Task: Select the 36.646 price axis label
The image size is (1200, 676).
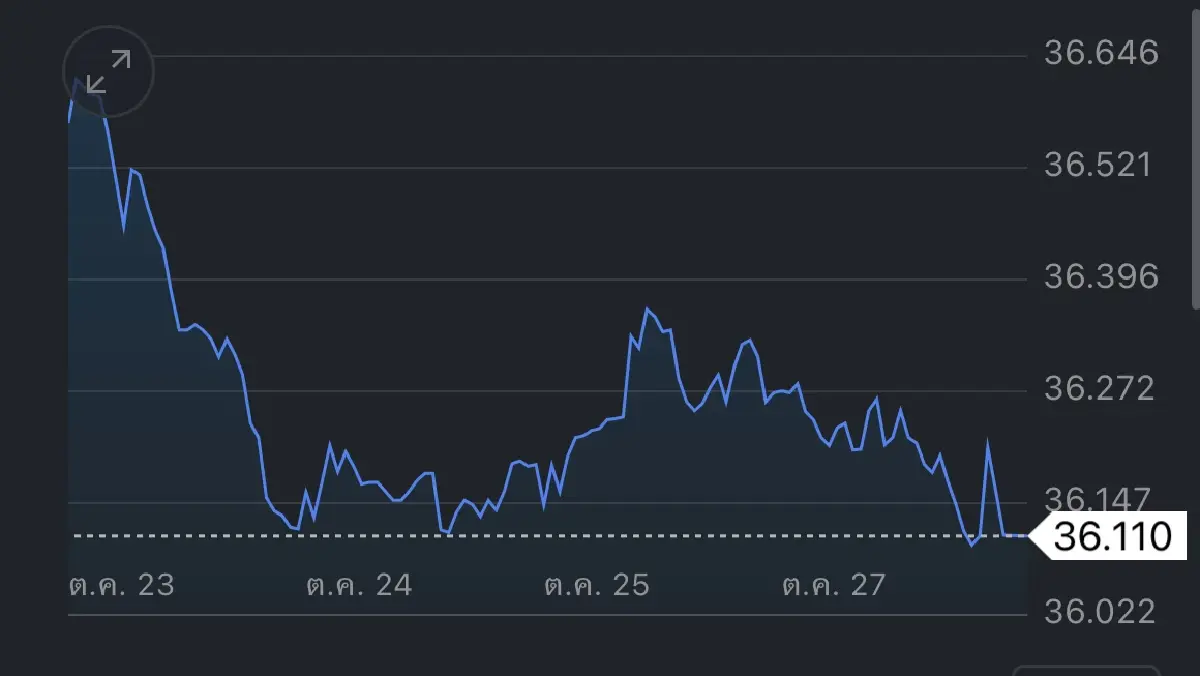Action: click(1101, 52)
